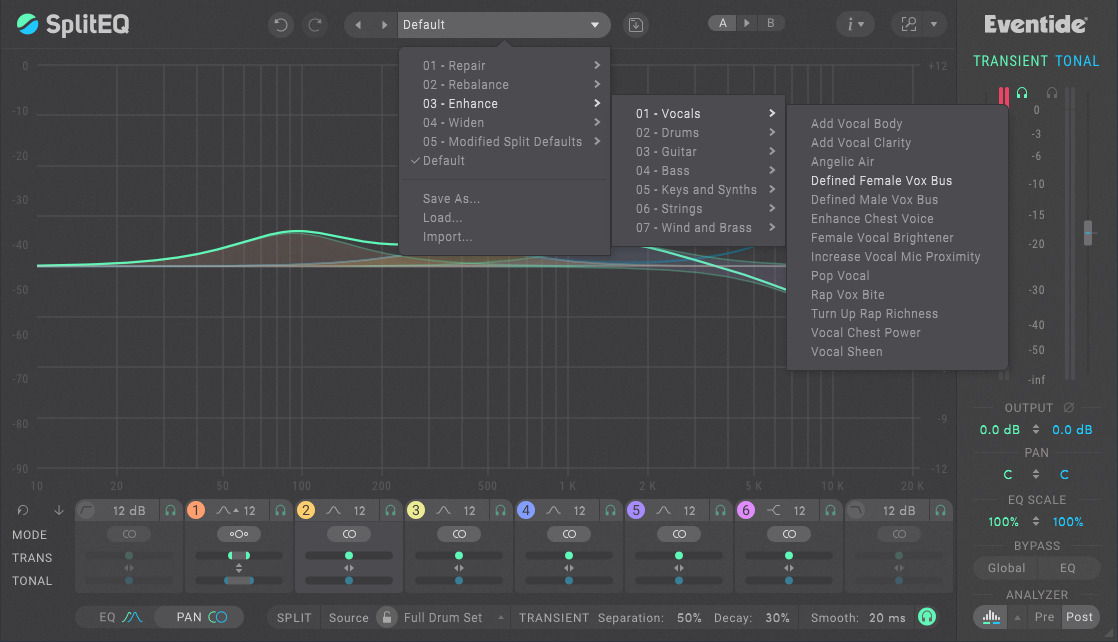Solo band 4 with its headphone icon
1118x642 pixels.
click(610, 511)
